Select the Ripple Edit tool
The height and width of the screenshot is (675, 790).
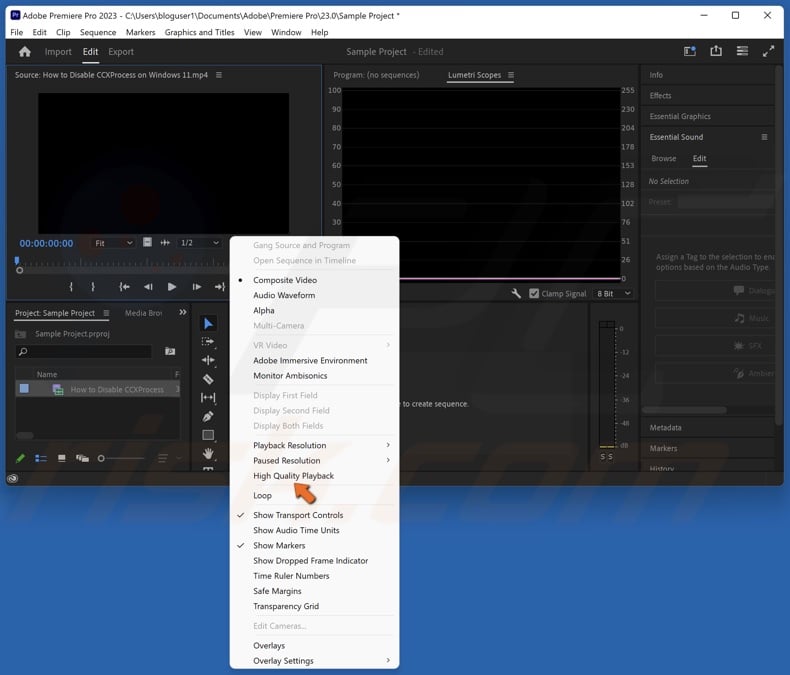208,360
